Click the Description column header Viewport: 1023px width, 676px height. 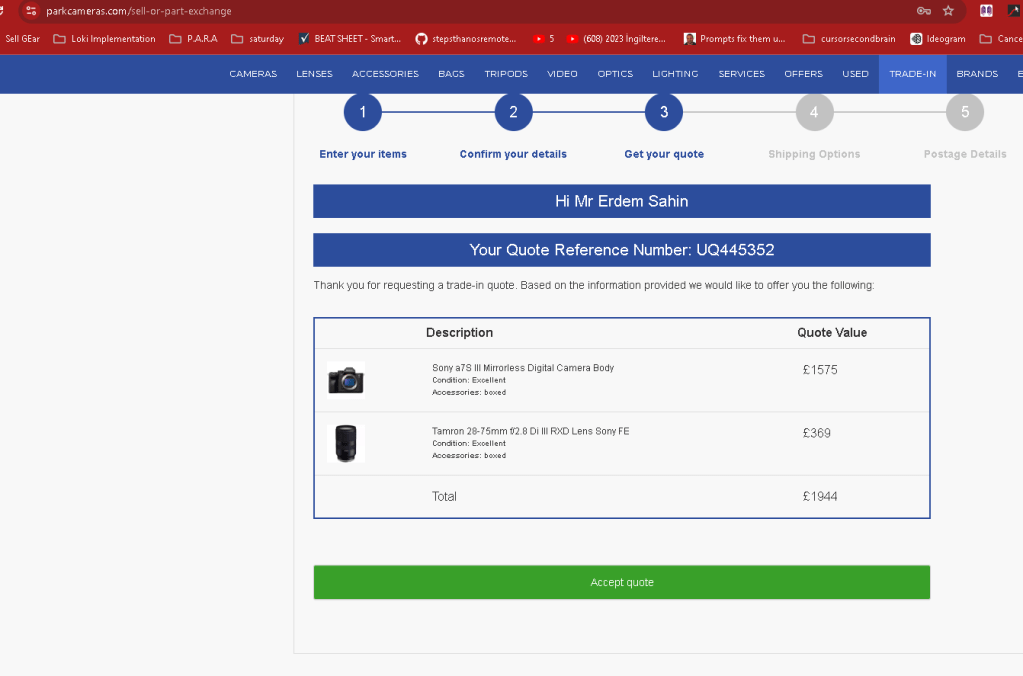point(459,333)
